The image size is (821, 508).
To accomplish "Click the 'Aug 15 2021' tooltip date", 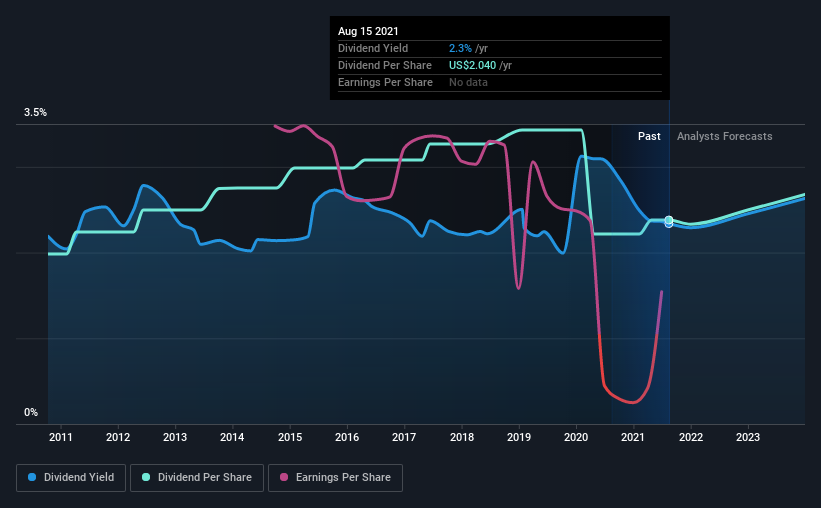I will coord(368,31).
